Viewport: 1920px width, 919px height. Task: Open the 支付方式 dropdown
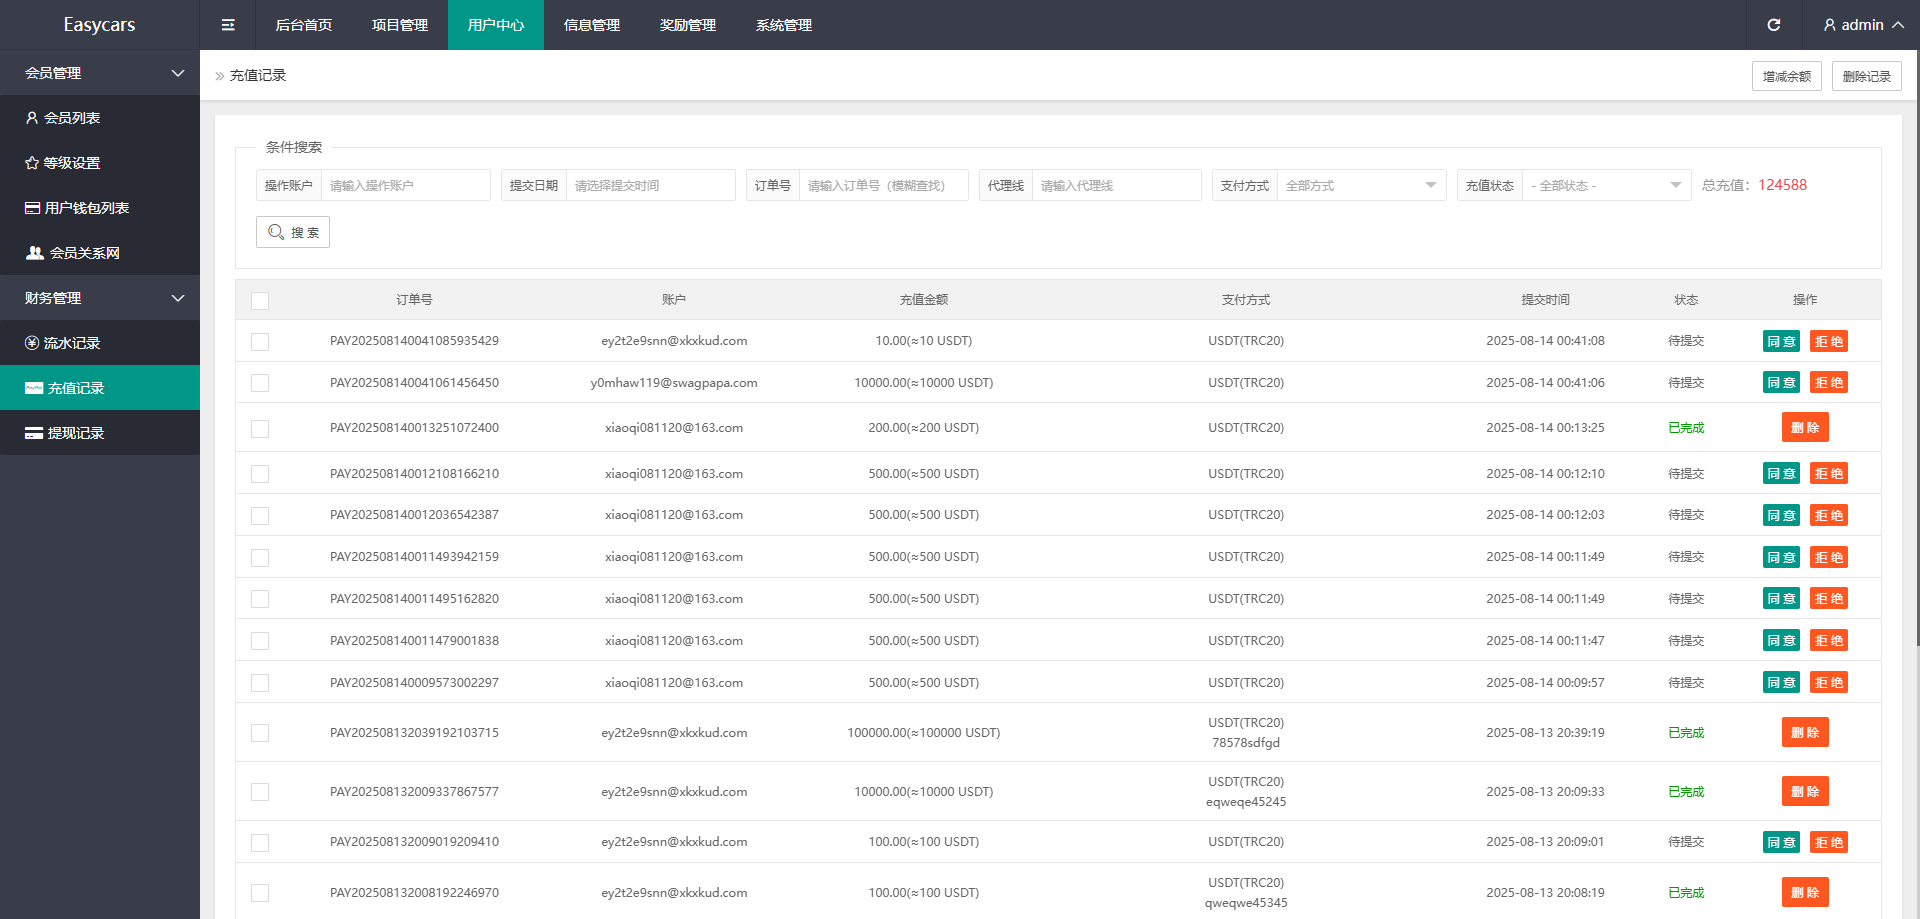(1360, 185)
